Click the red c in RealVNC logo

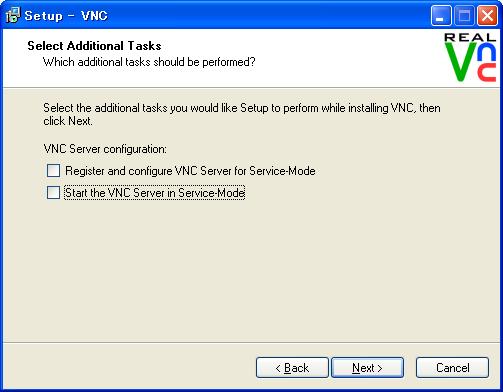486,72
